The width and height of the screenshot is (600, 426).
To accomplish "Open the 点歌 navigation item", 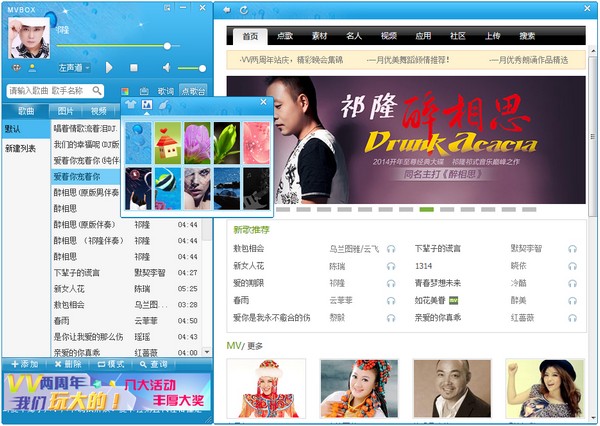I will pos(285,36).
